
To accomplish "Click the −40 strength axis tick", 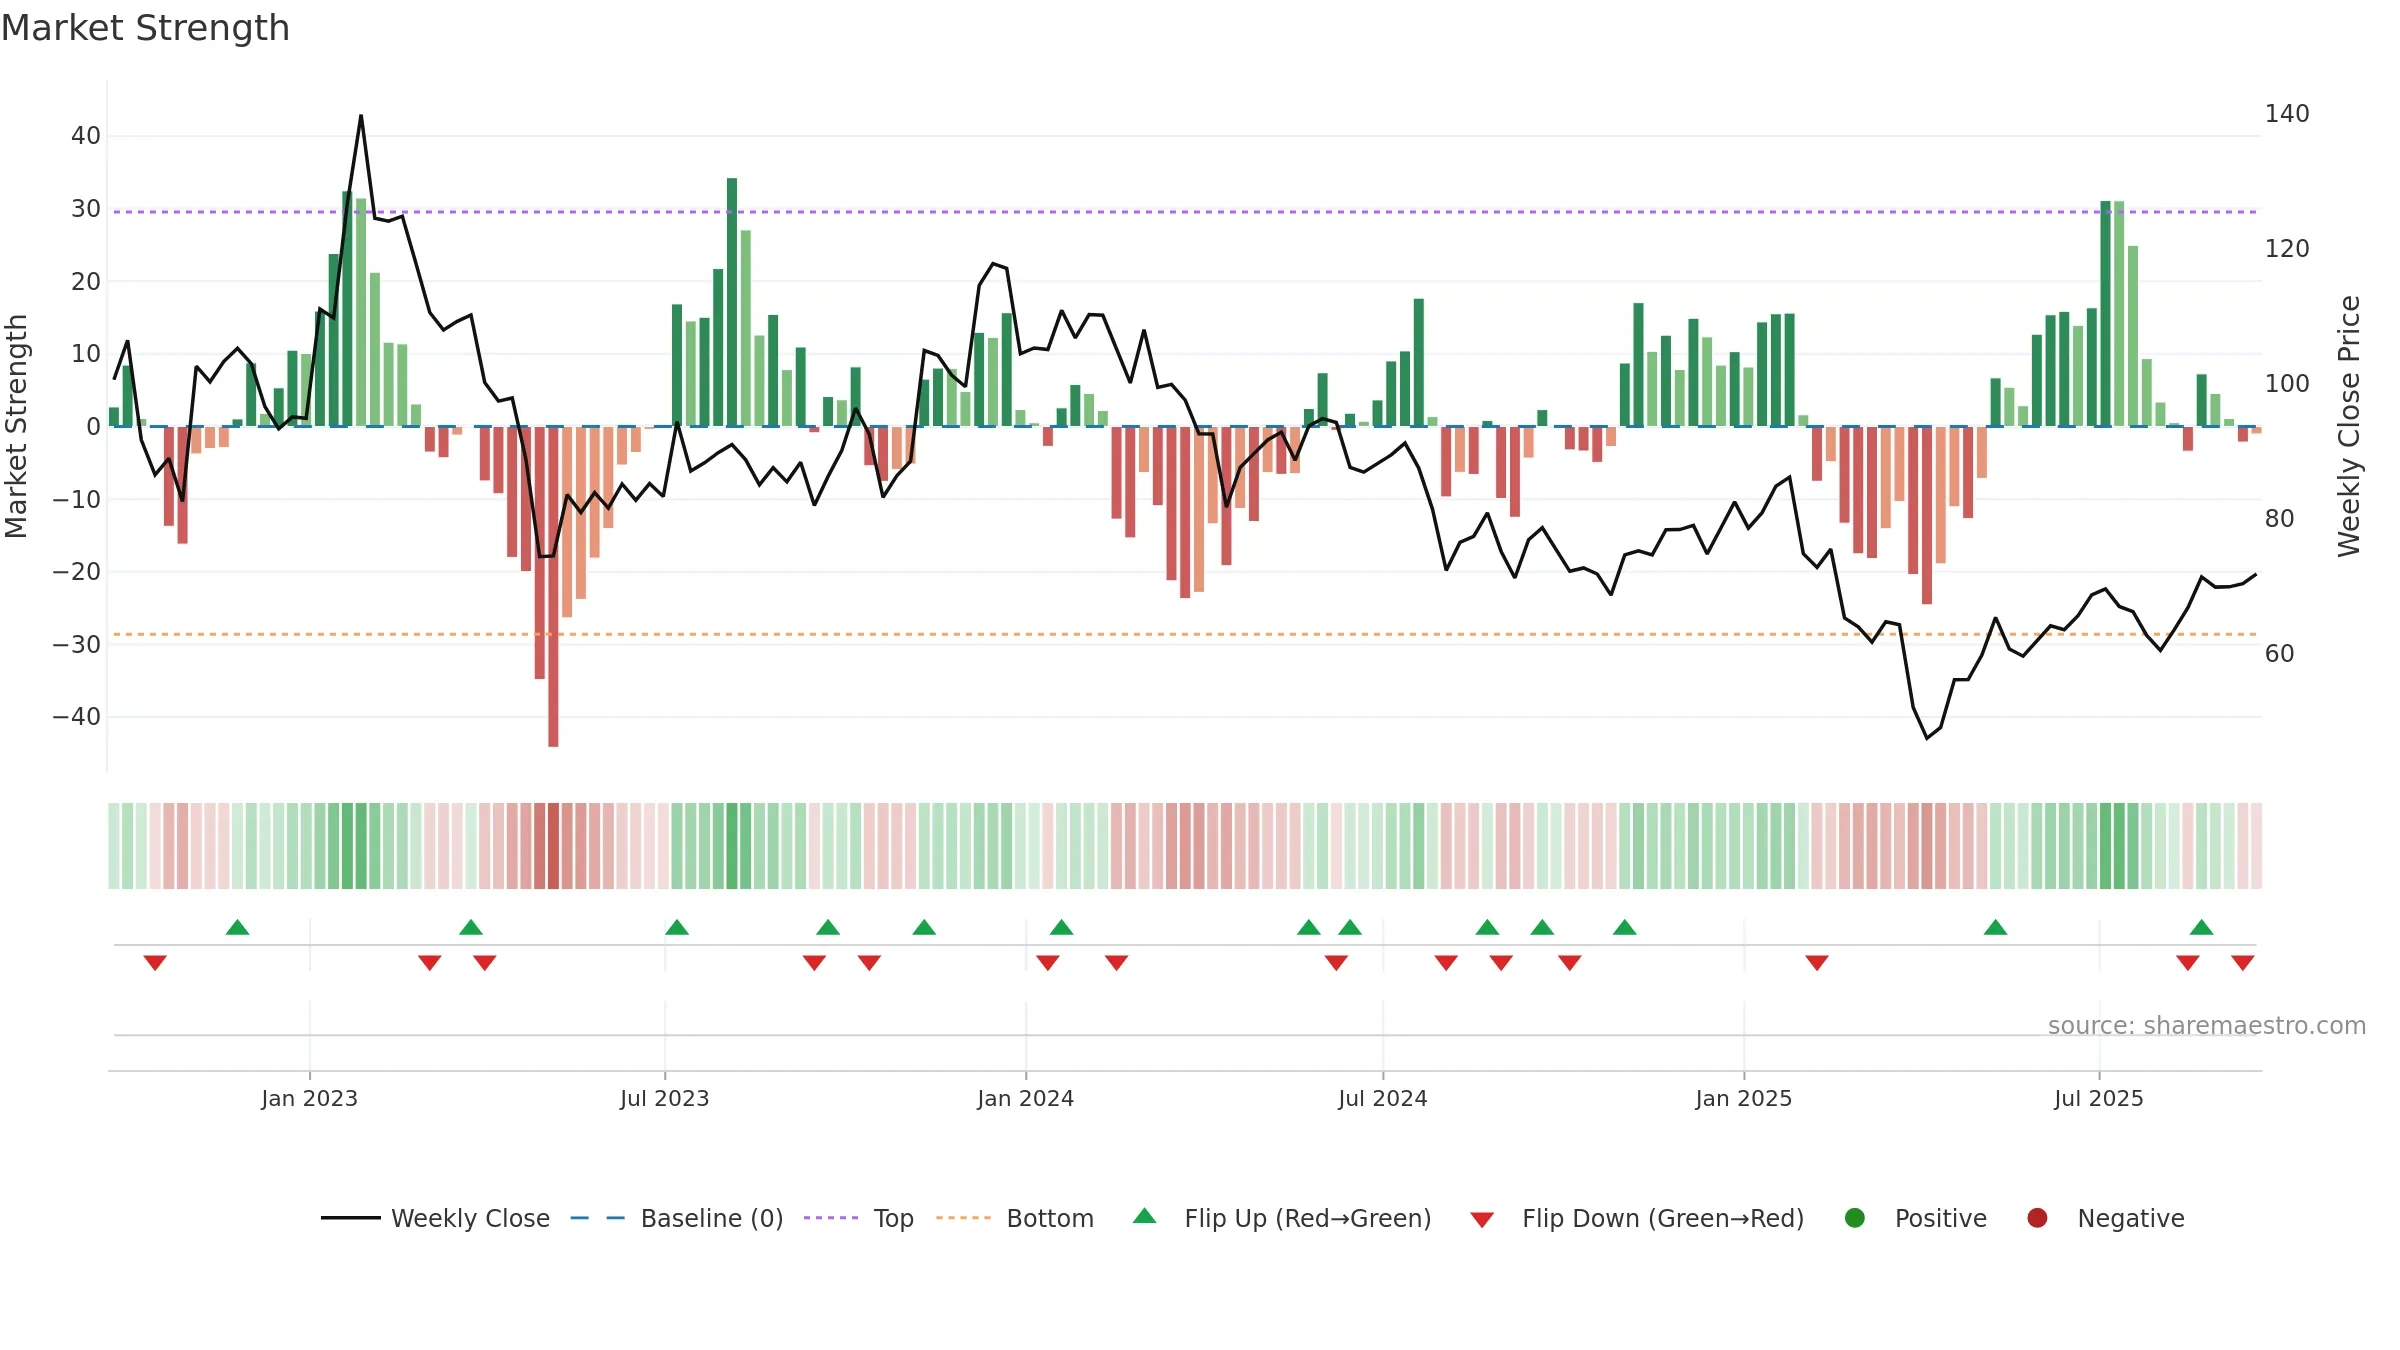I will coord(77,716).
